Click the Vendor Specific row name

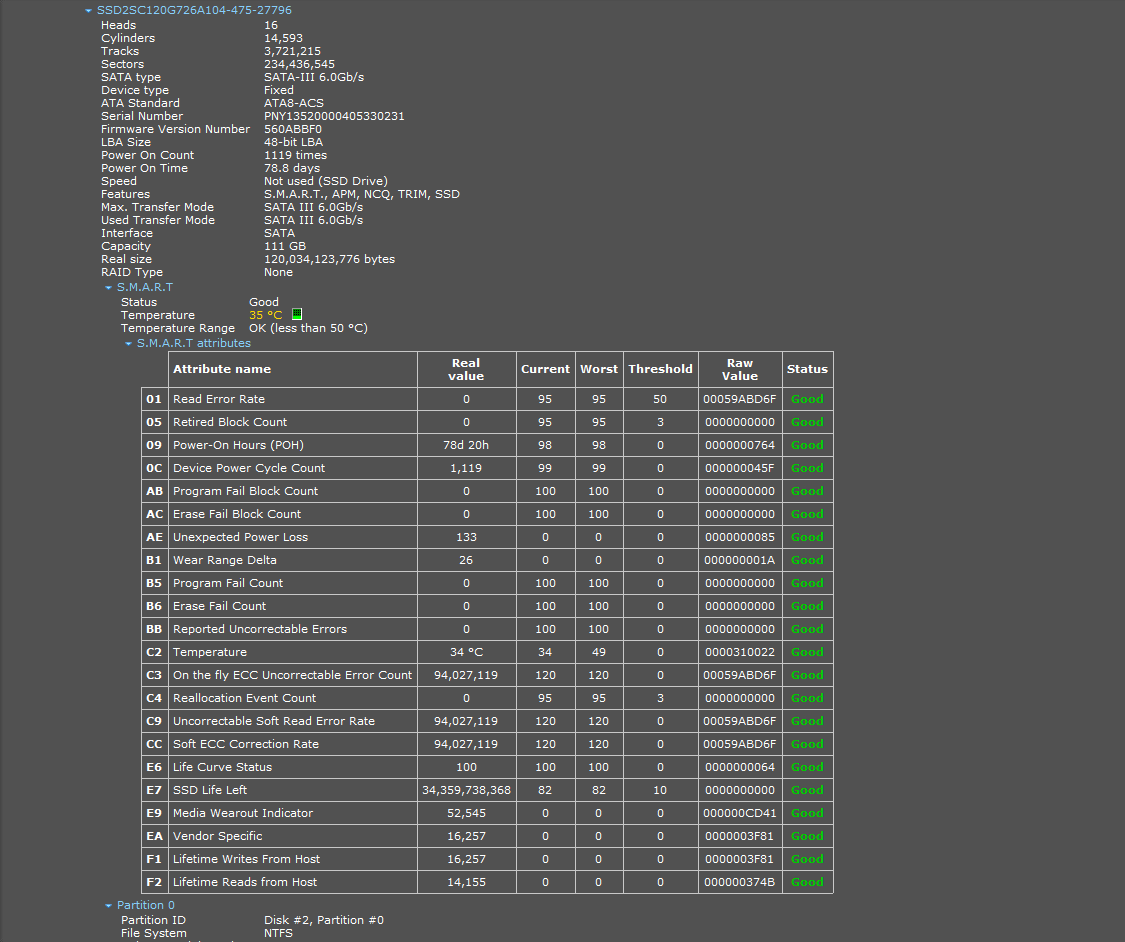tap(217, 835)
